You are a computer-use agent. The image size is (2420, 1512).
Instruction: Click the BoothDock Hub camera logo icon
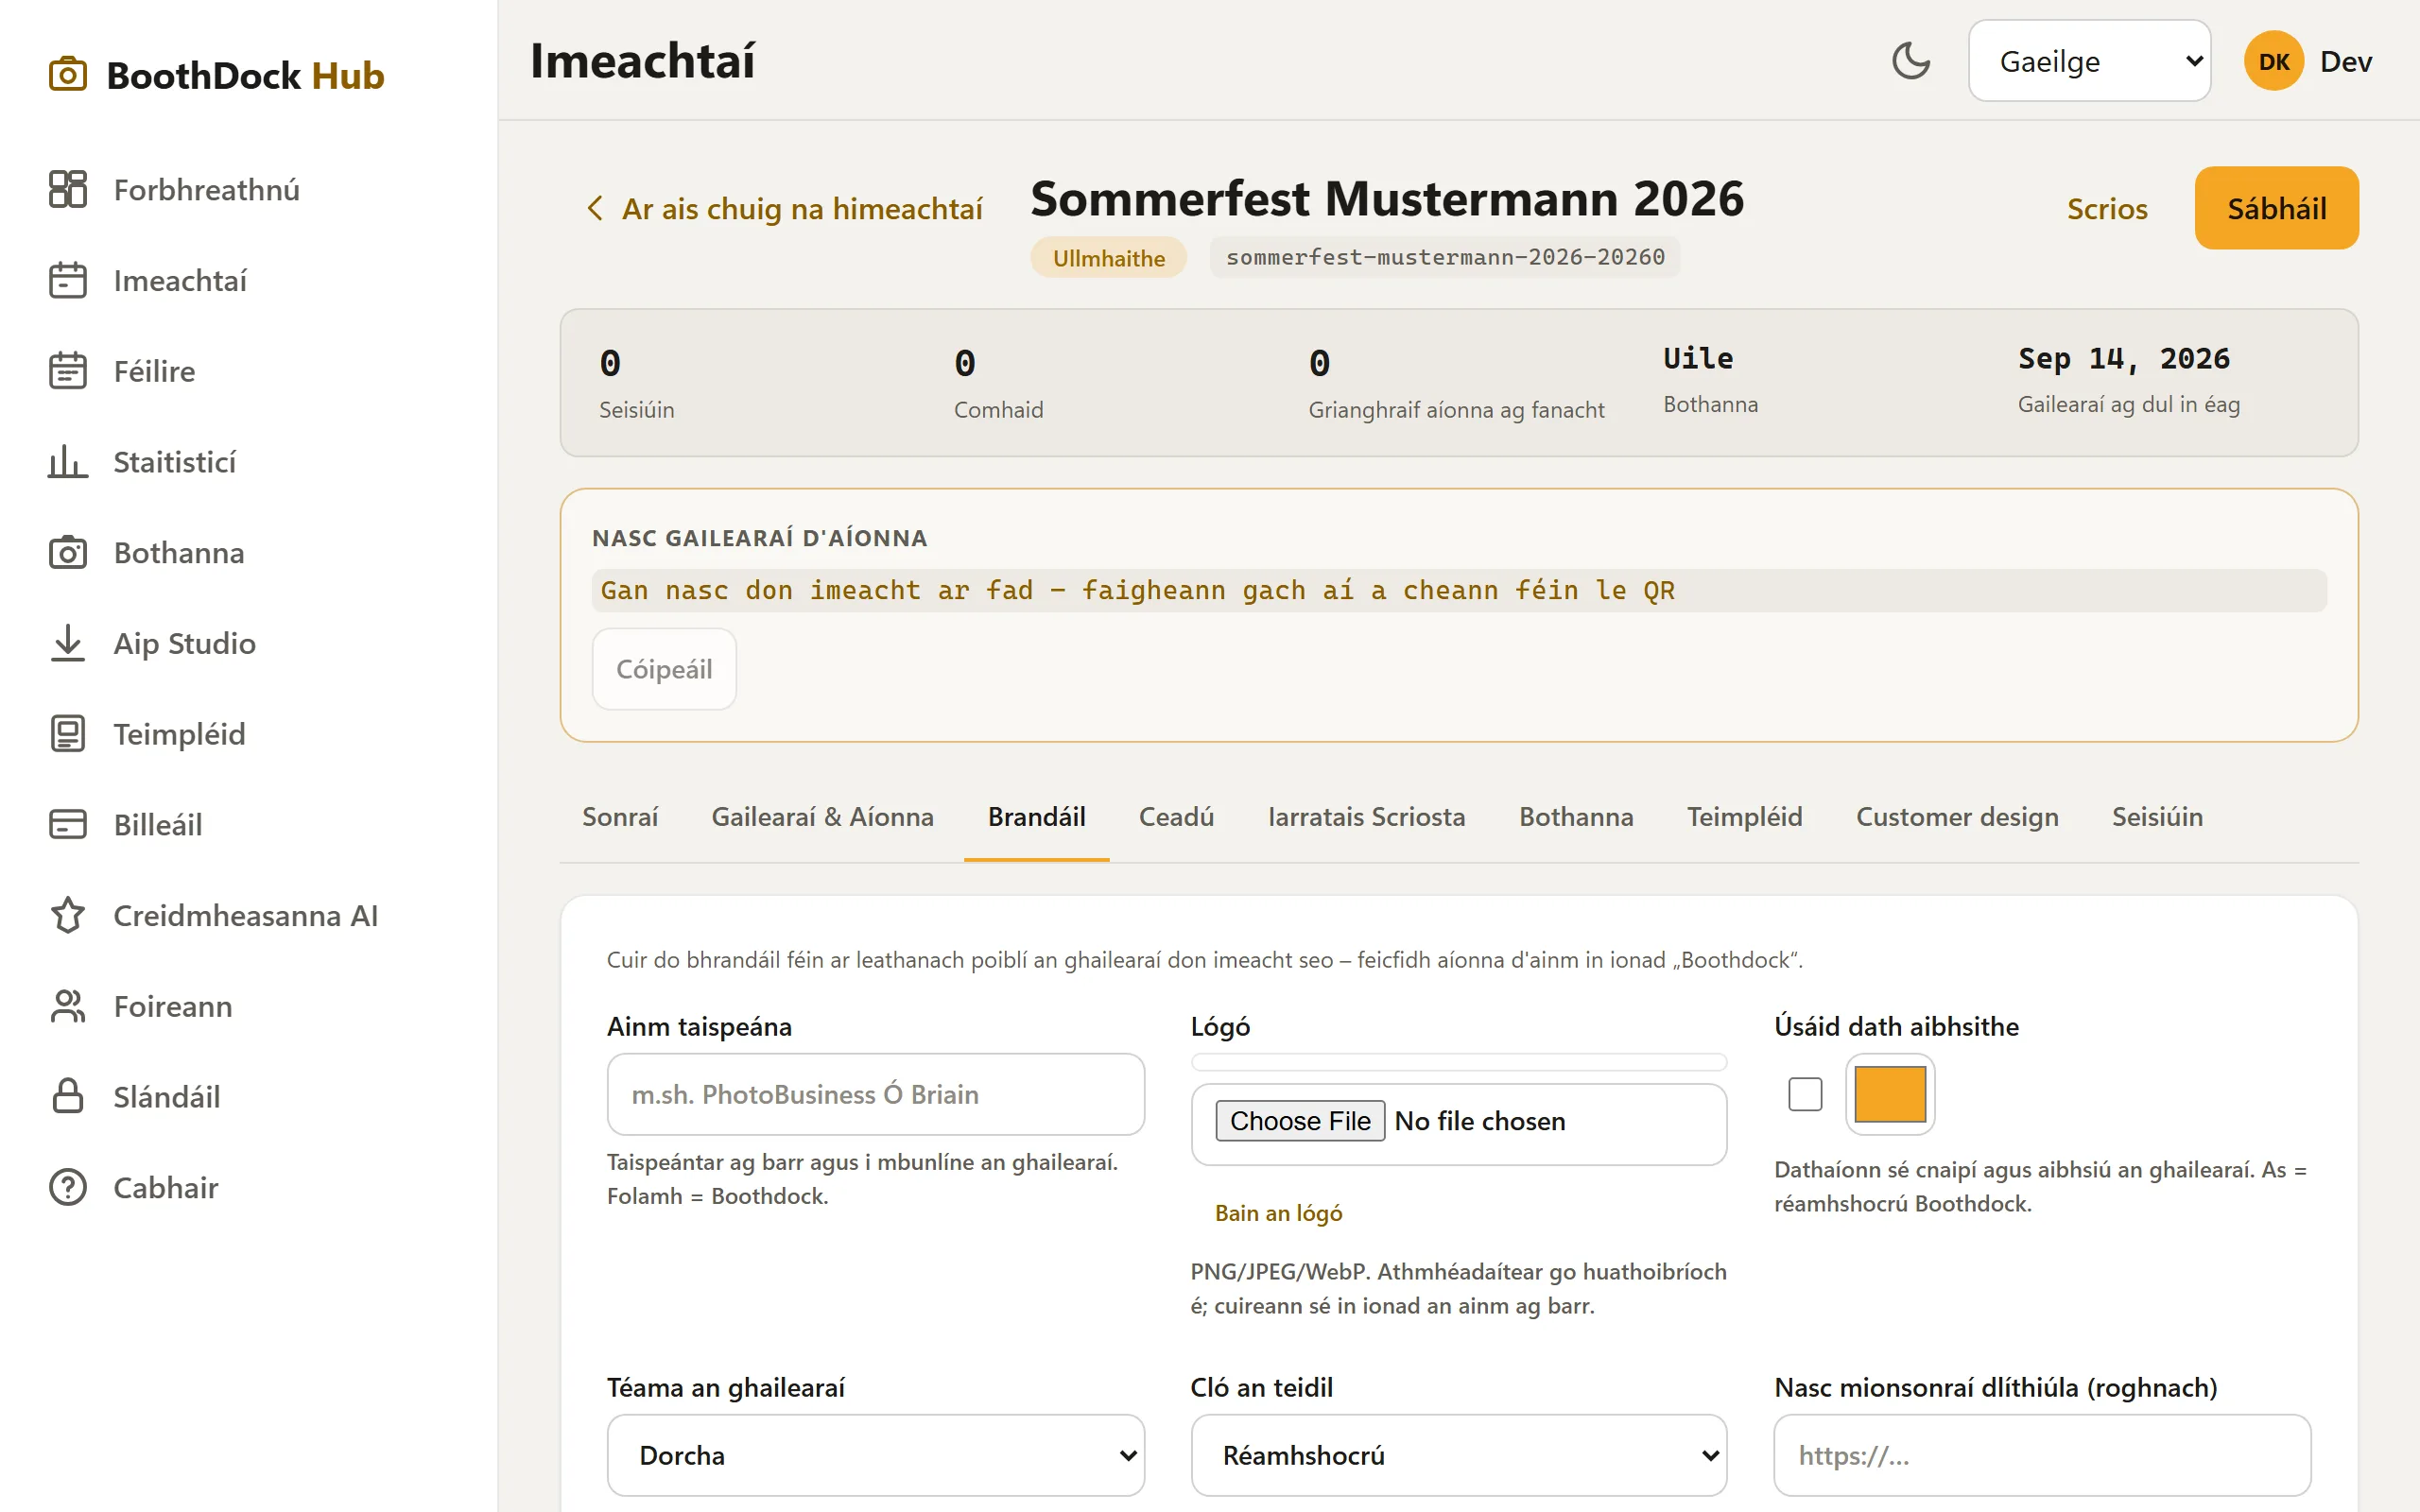tap(68, 75)
